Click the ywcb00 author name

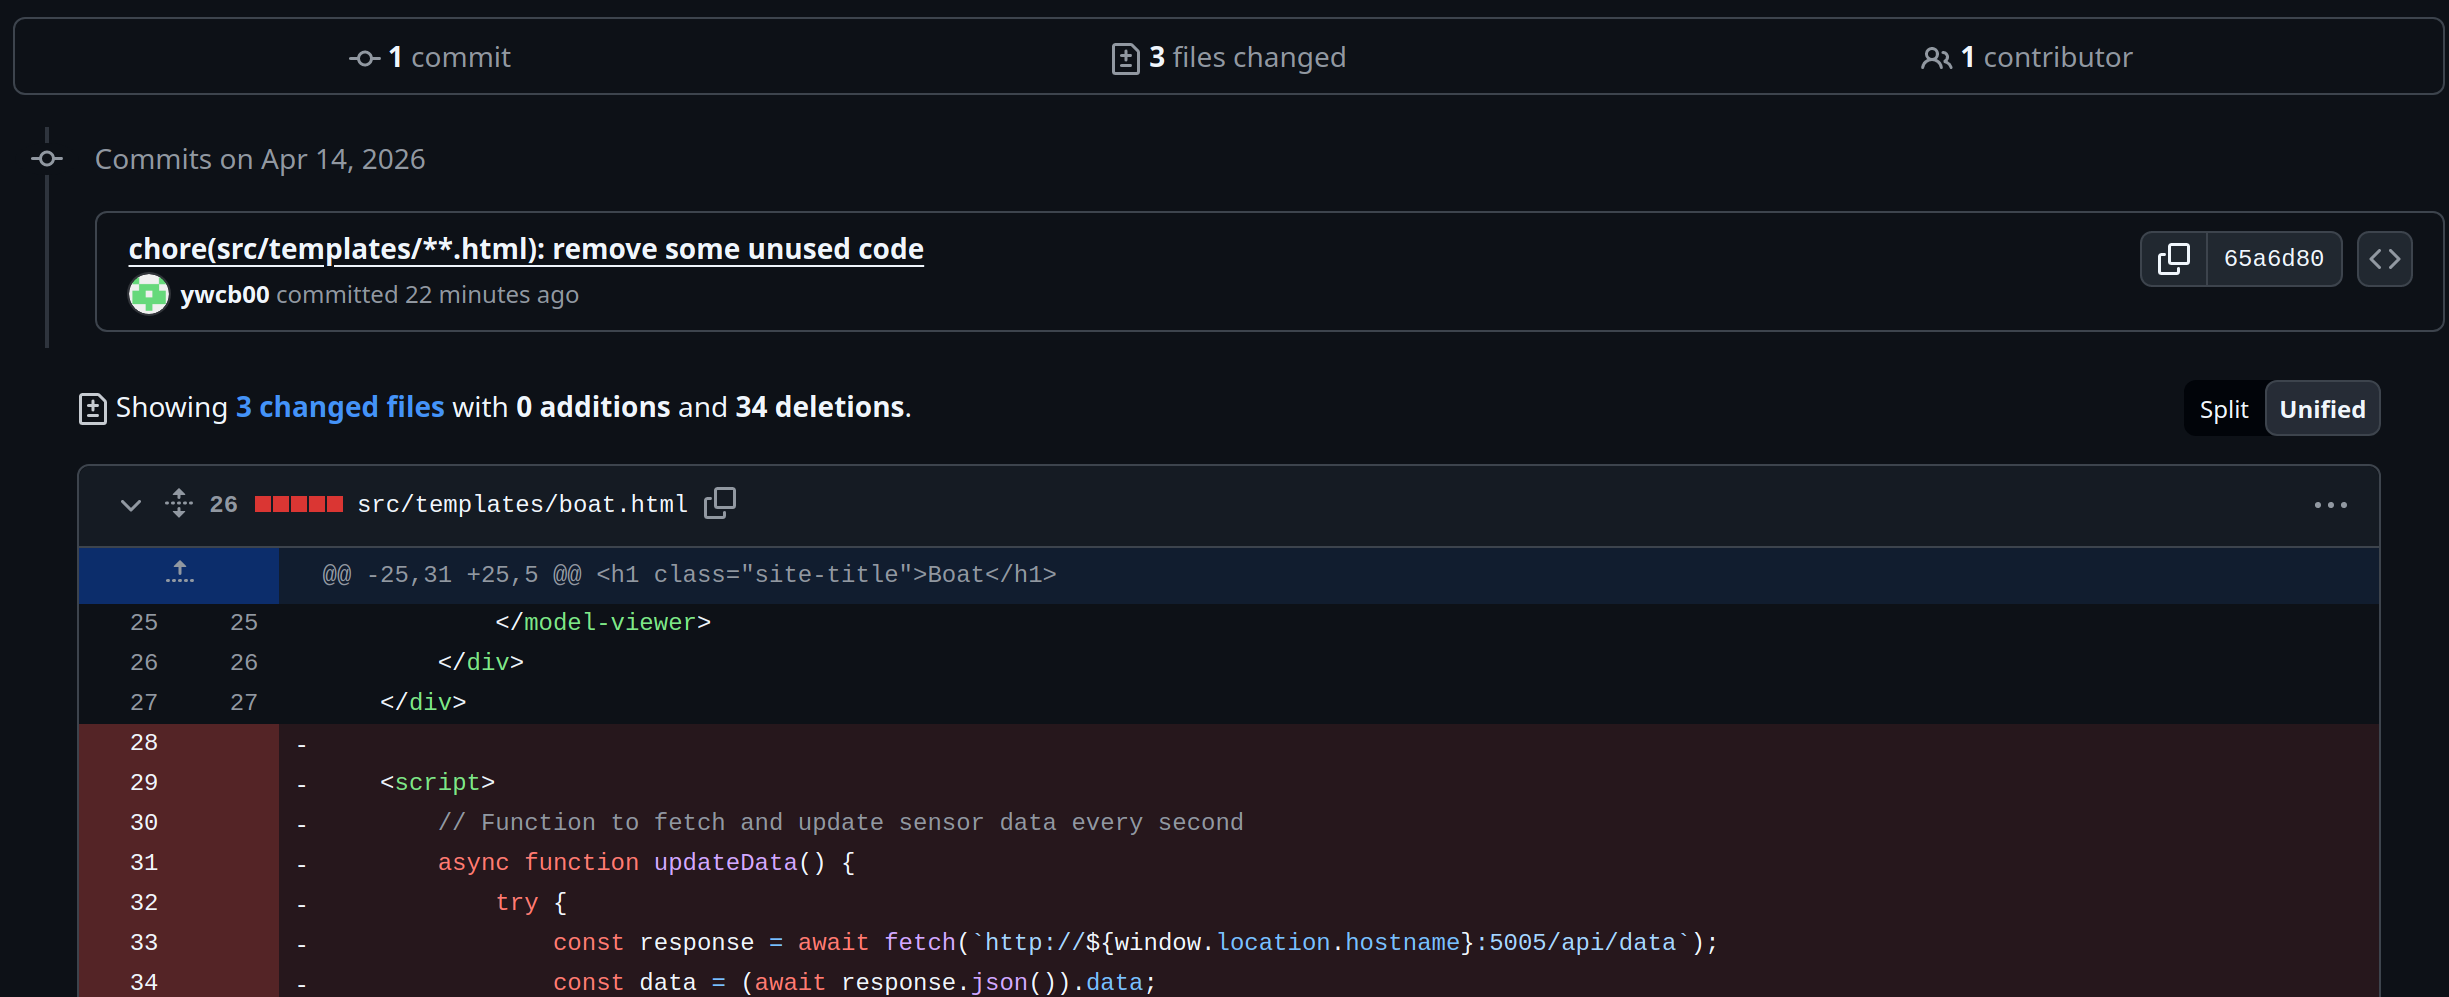tap(225, 295)
